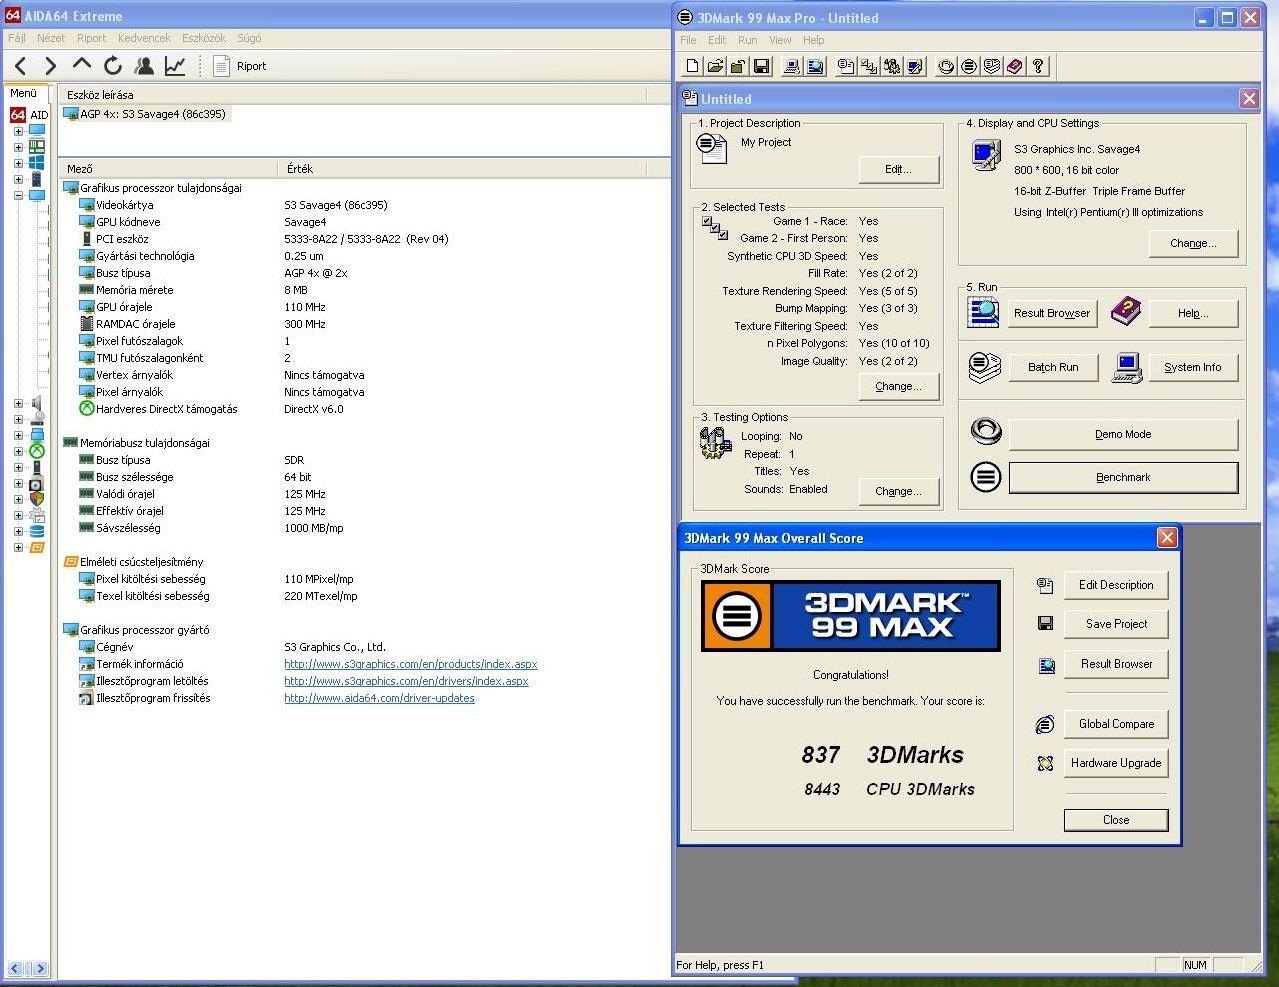1279x987 pixels.
Task: Expand the network node below the storage node
Action: point(18,435)
